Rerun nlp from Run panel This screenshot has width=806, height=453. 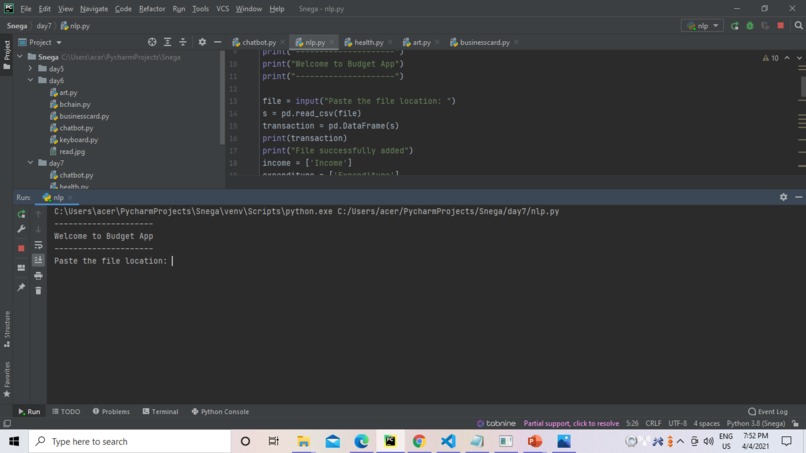coord(21,214)
